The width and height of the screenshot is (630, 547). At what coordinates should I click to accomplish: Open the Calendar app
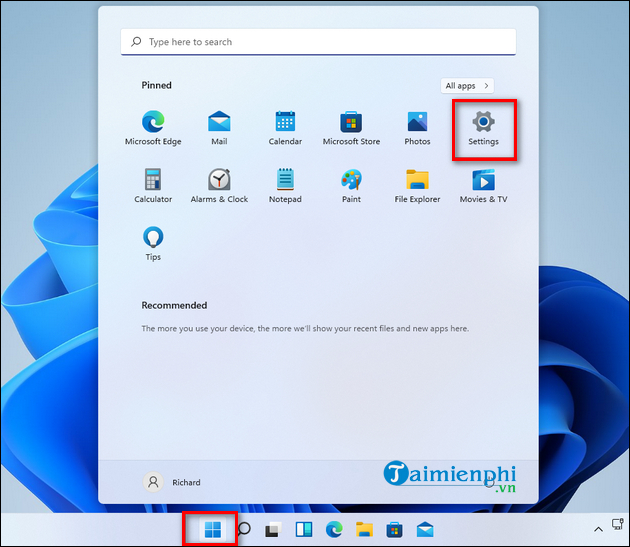(285, 123)
